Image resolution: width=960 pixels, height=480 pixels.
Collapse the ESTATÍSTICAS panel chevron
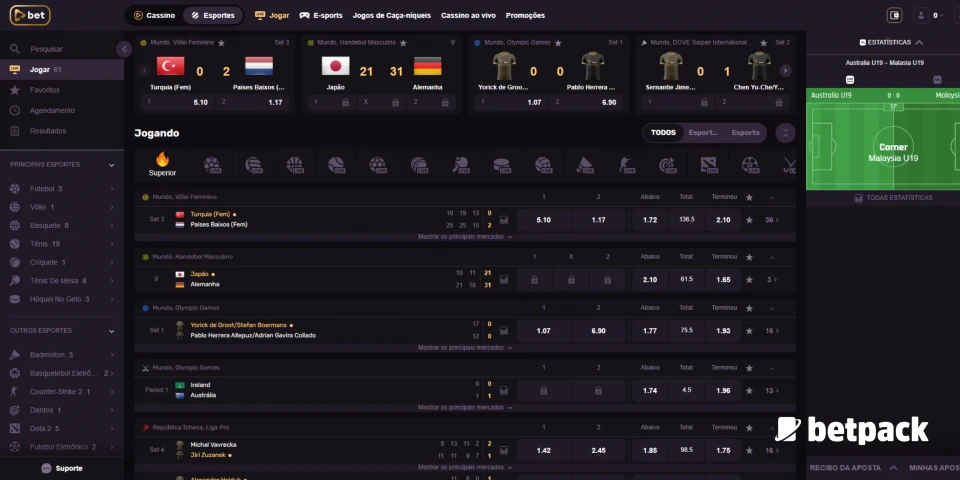tap(918, 43)
